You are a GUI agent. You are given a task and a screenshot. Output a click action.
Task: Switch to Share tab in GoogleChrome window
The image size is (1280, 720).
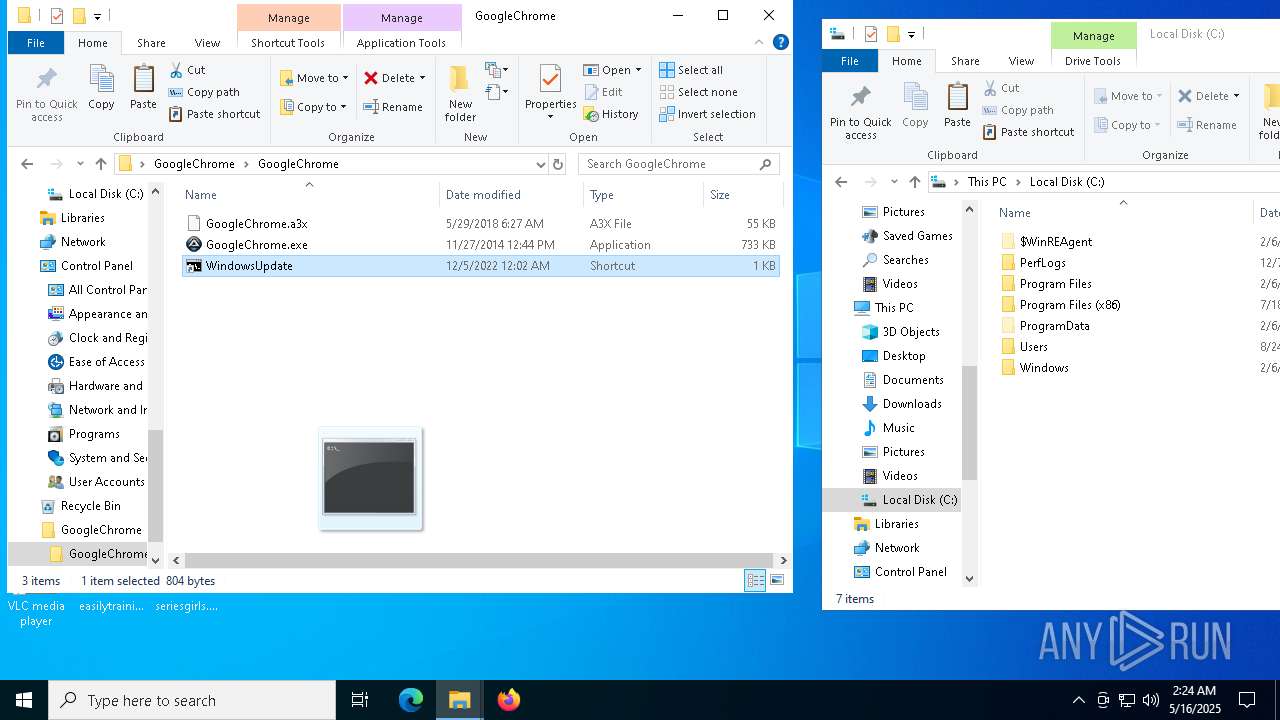click(x=151, y=43)
